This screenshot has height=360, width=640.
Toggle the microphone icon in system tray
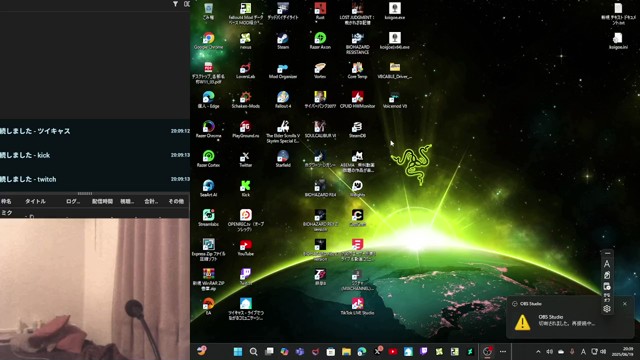[x=572, y=351]
